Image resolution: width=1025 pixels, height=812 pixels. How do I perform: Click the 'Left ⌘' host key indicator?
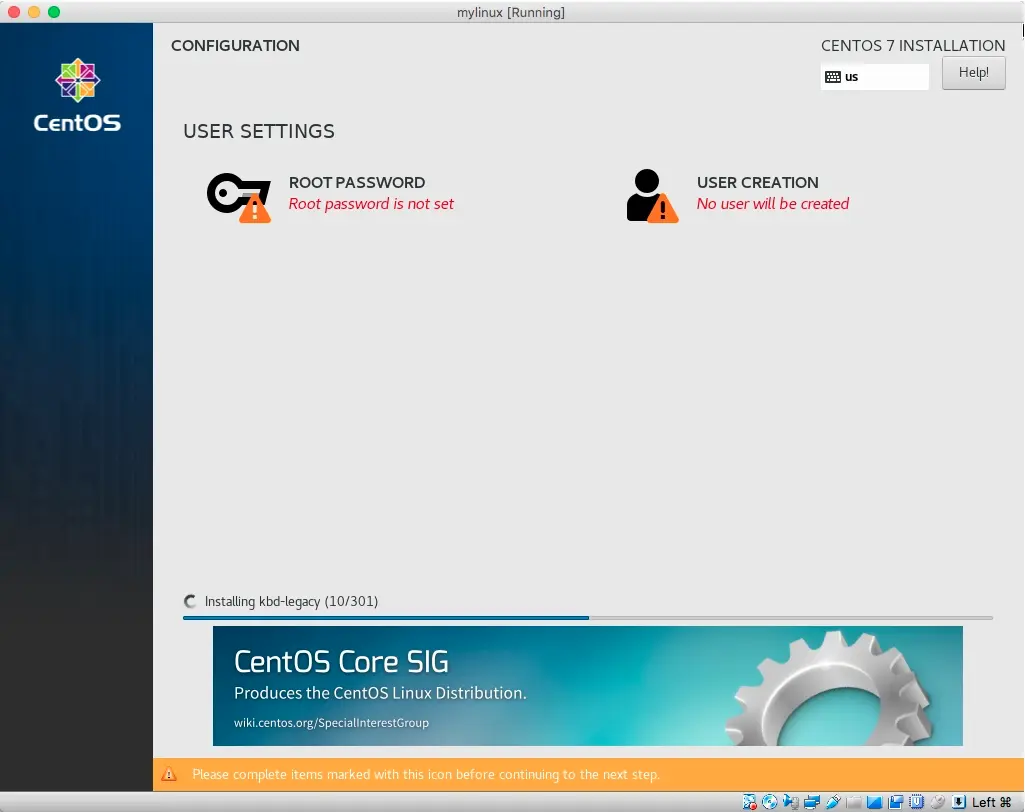pos(992,802)
